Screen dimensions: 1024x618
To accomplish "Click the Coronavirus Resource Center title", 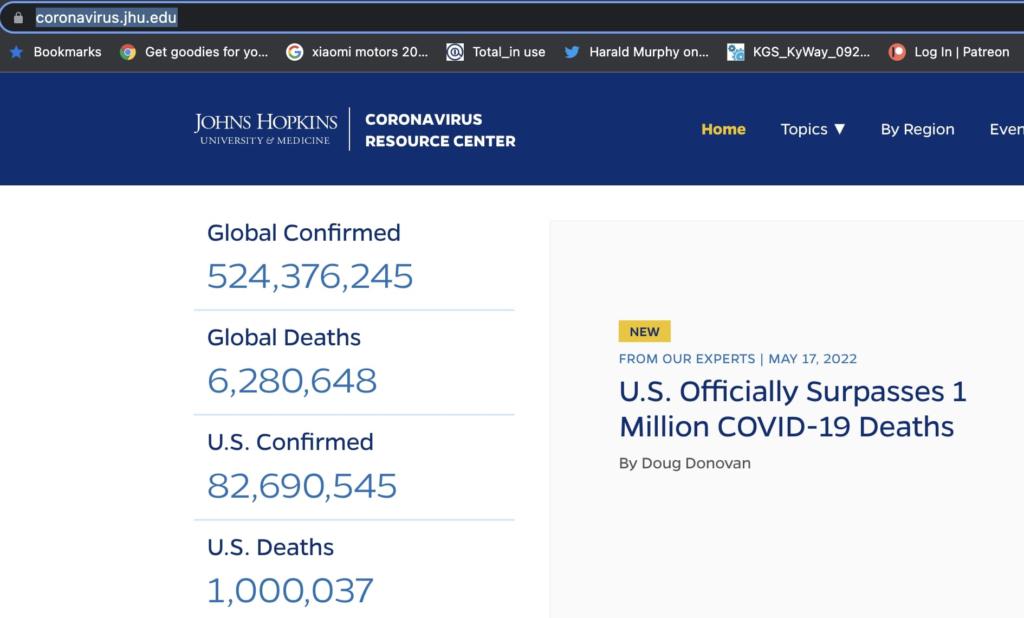I will 440,130.
